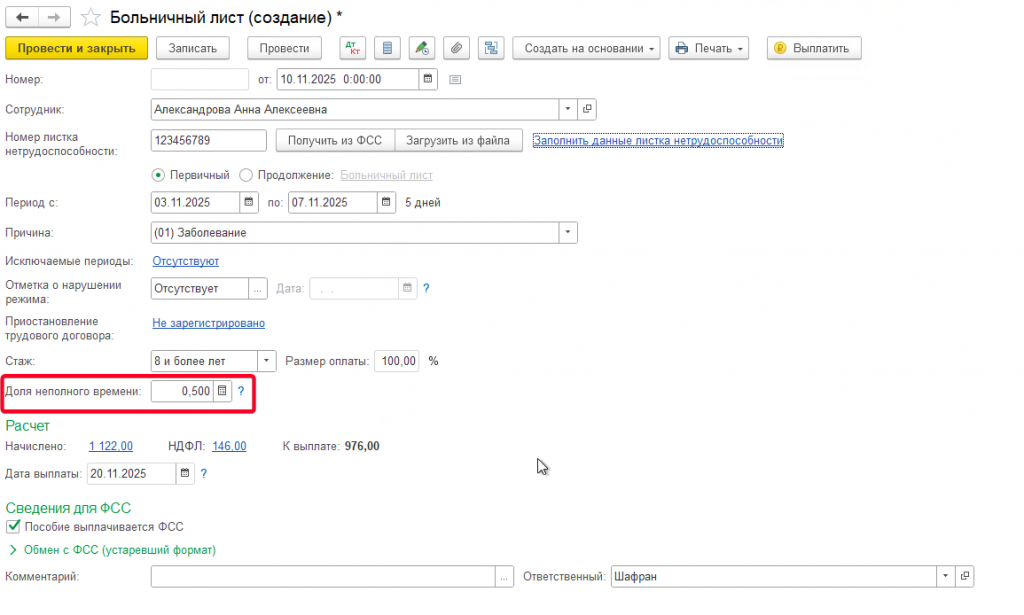1024x615 pixels.
Task: Attach files using the paperclip icon
Action: click(456, 48)
